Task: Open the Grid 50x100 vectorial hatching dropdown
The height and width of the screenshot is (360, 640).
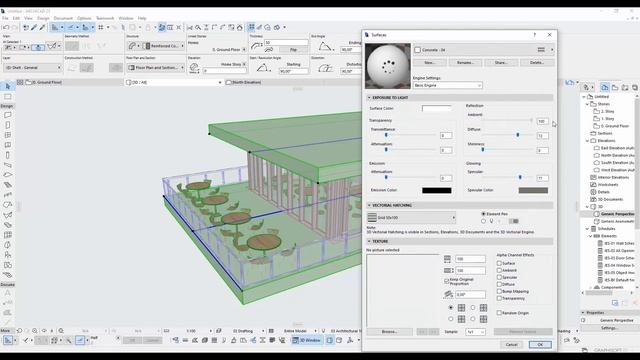Action: pyautogui.click(x=411, y=218)
